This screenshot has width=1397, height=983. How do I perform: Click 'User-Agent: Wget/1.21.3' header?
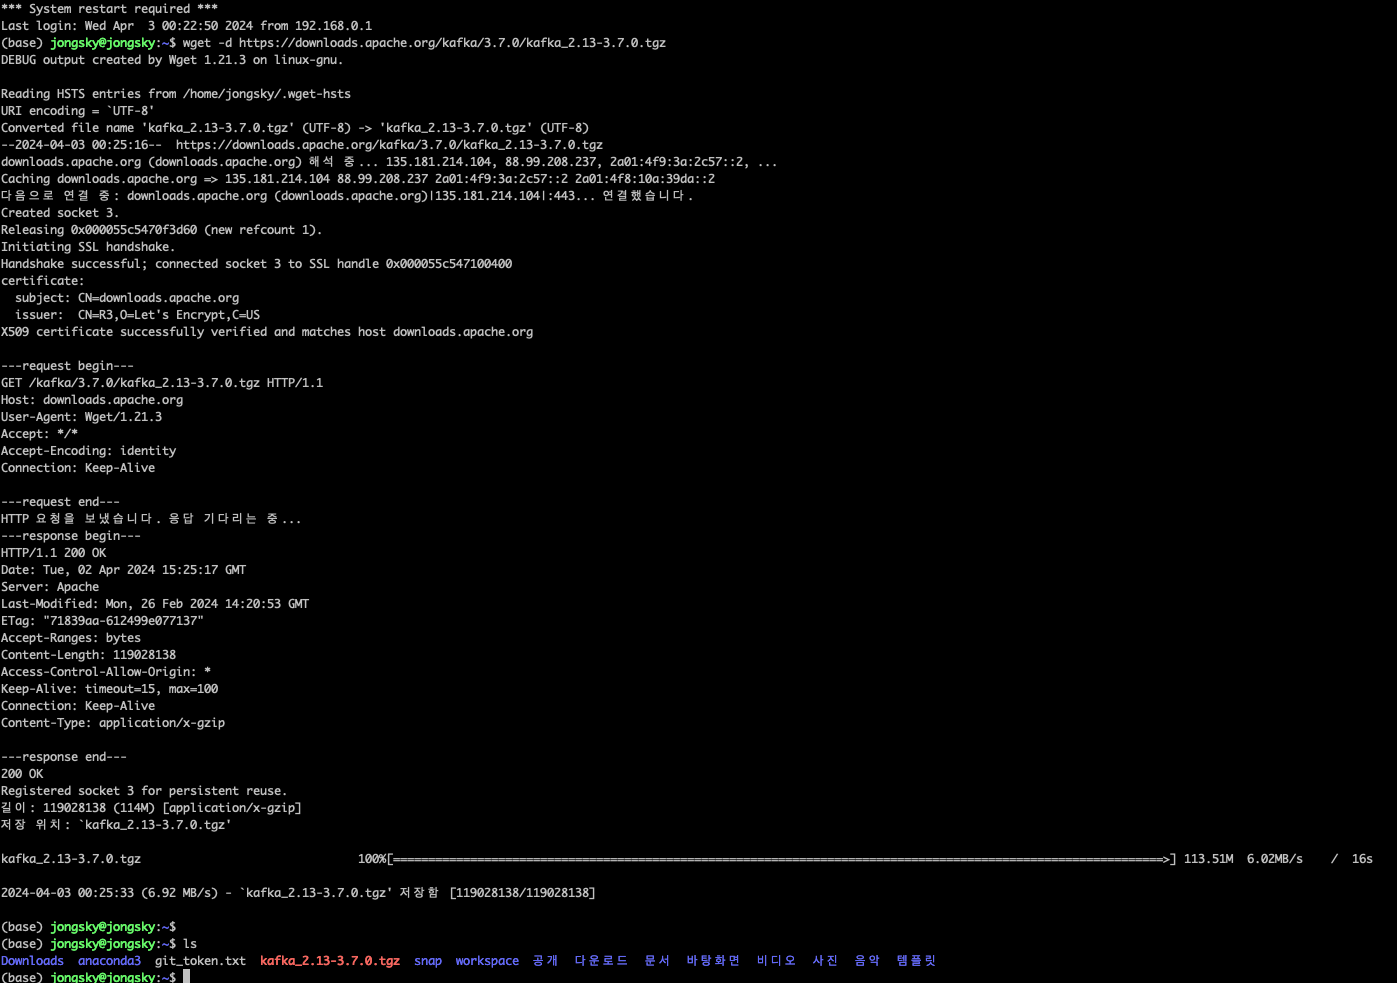pos(81,417)
